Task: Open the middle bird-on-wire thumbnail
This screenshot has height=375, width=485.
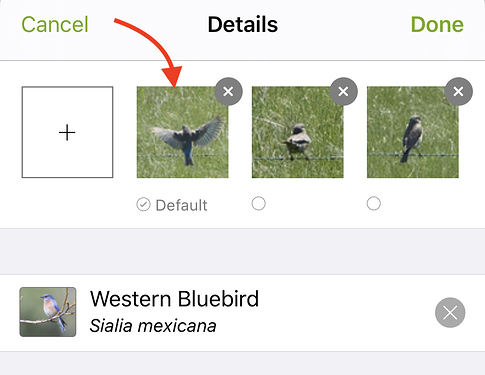Action: click(x=298, y=132)
